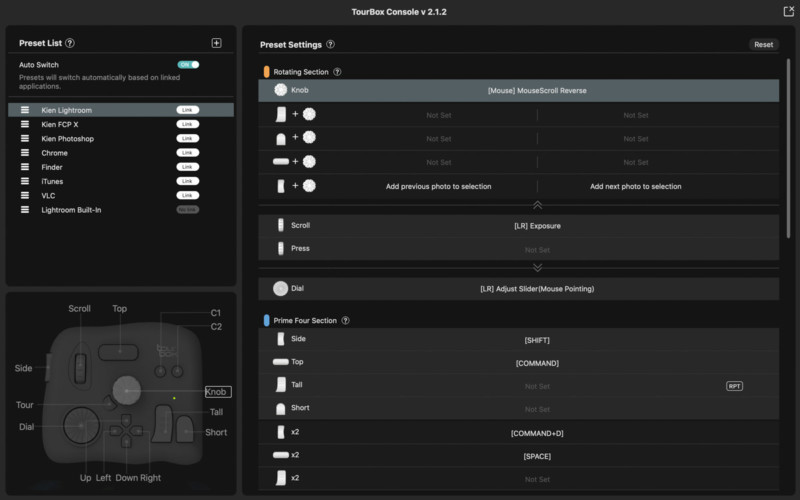The image size is (800, 500).
Task: Click the Scroll wheel icon in the settings row
Action: coord(281,225)
